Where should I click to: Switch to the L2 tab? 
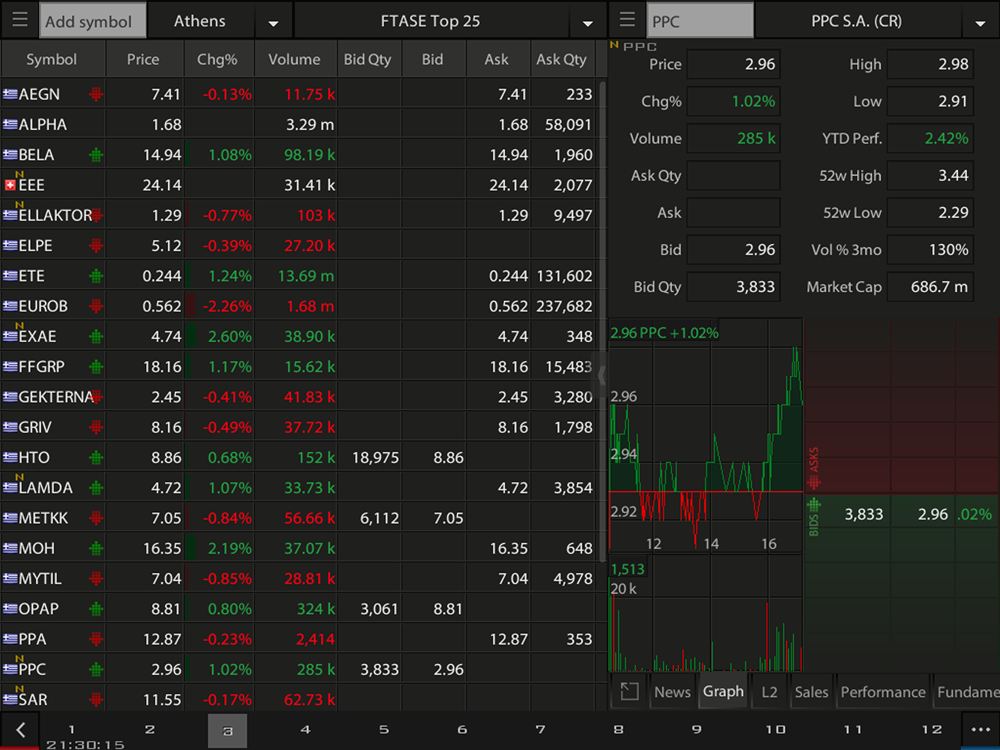pos(770,691)
